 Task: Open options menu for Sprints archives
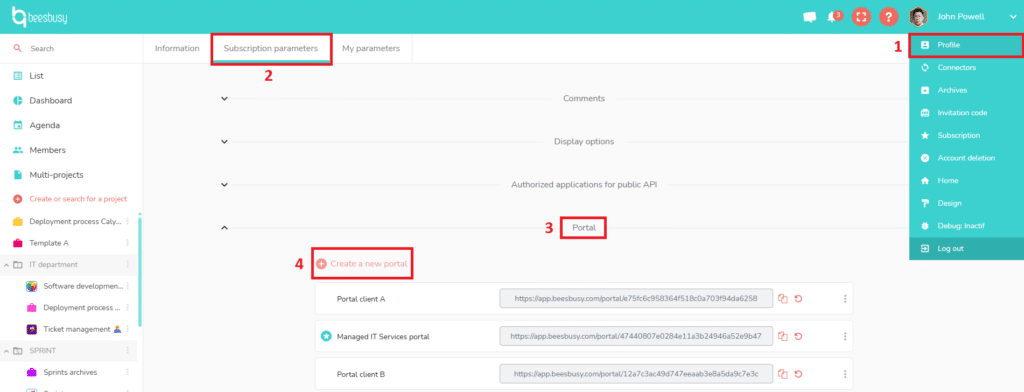point(128,372)
